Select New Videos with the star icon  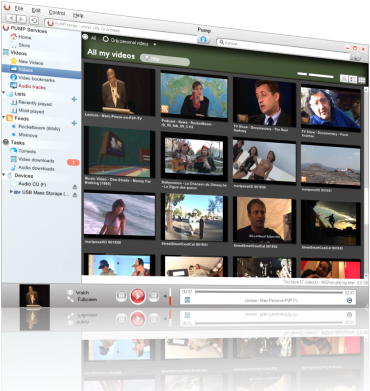(x=27, y=62)
